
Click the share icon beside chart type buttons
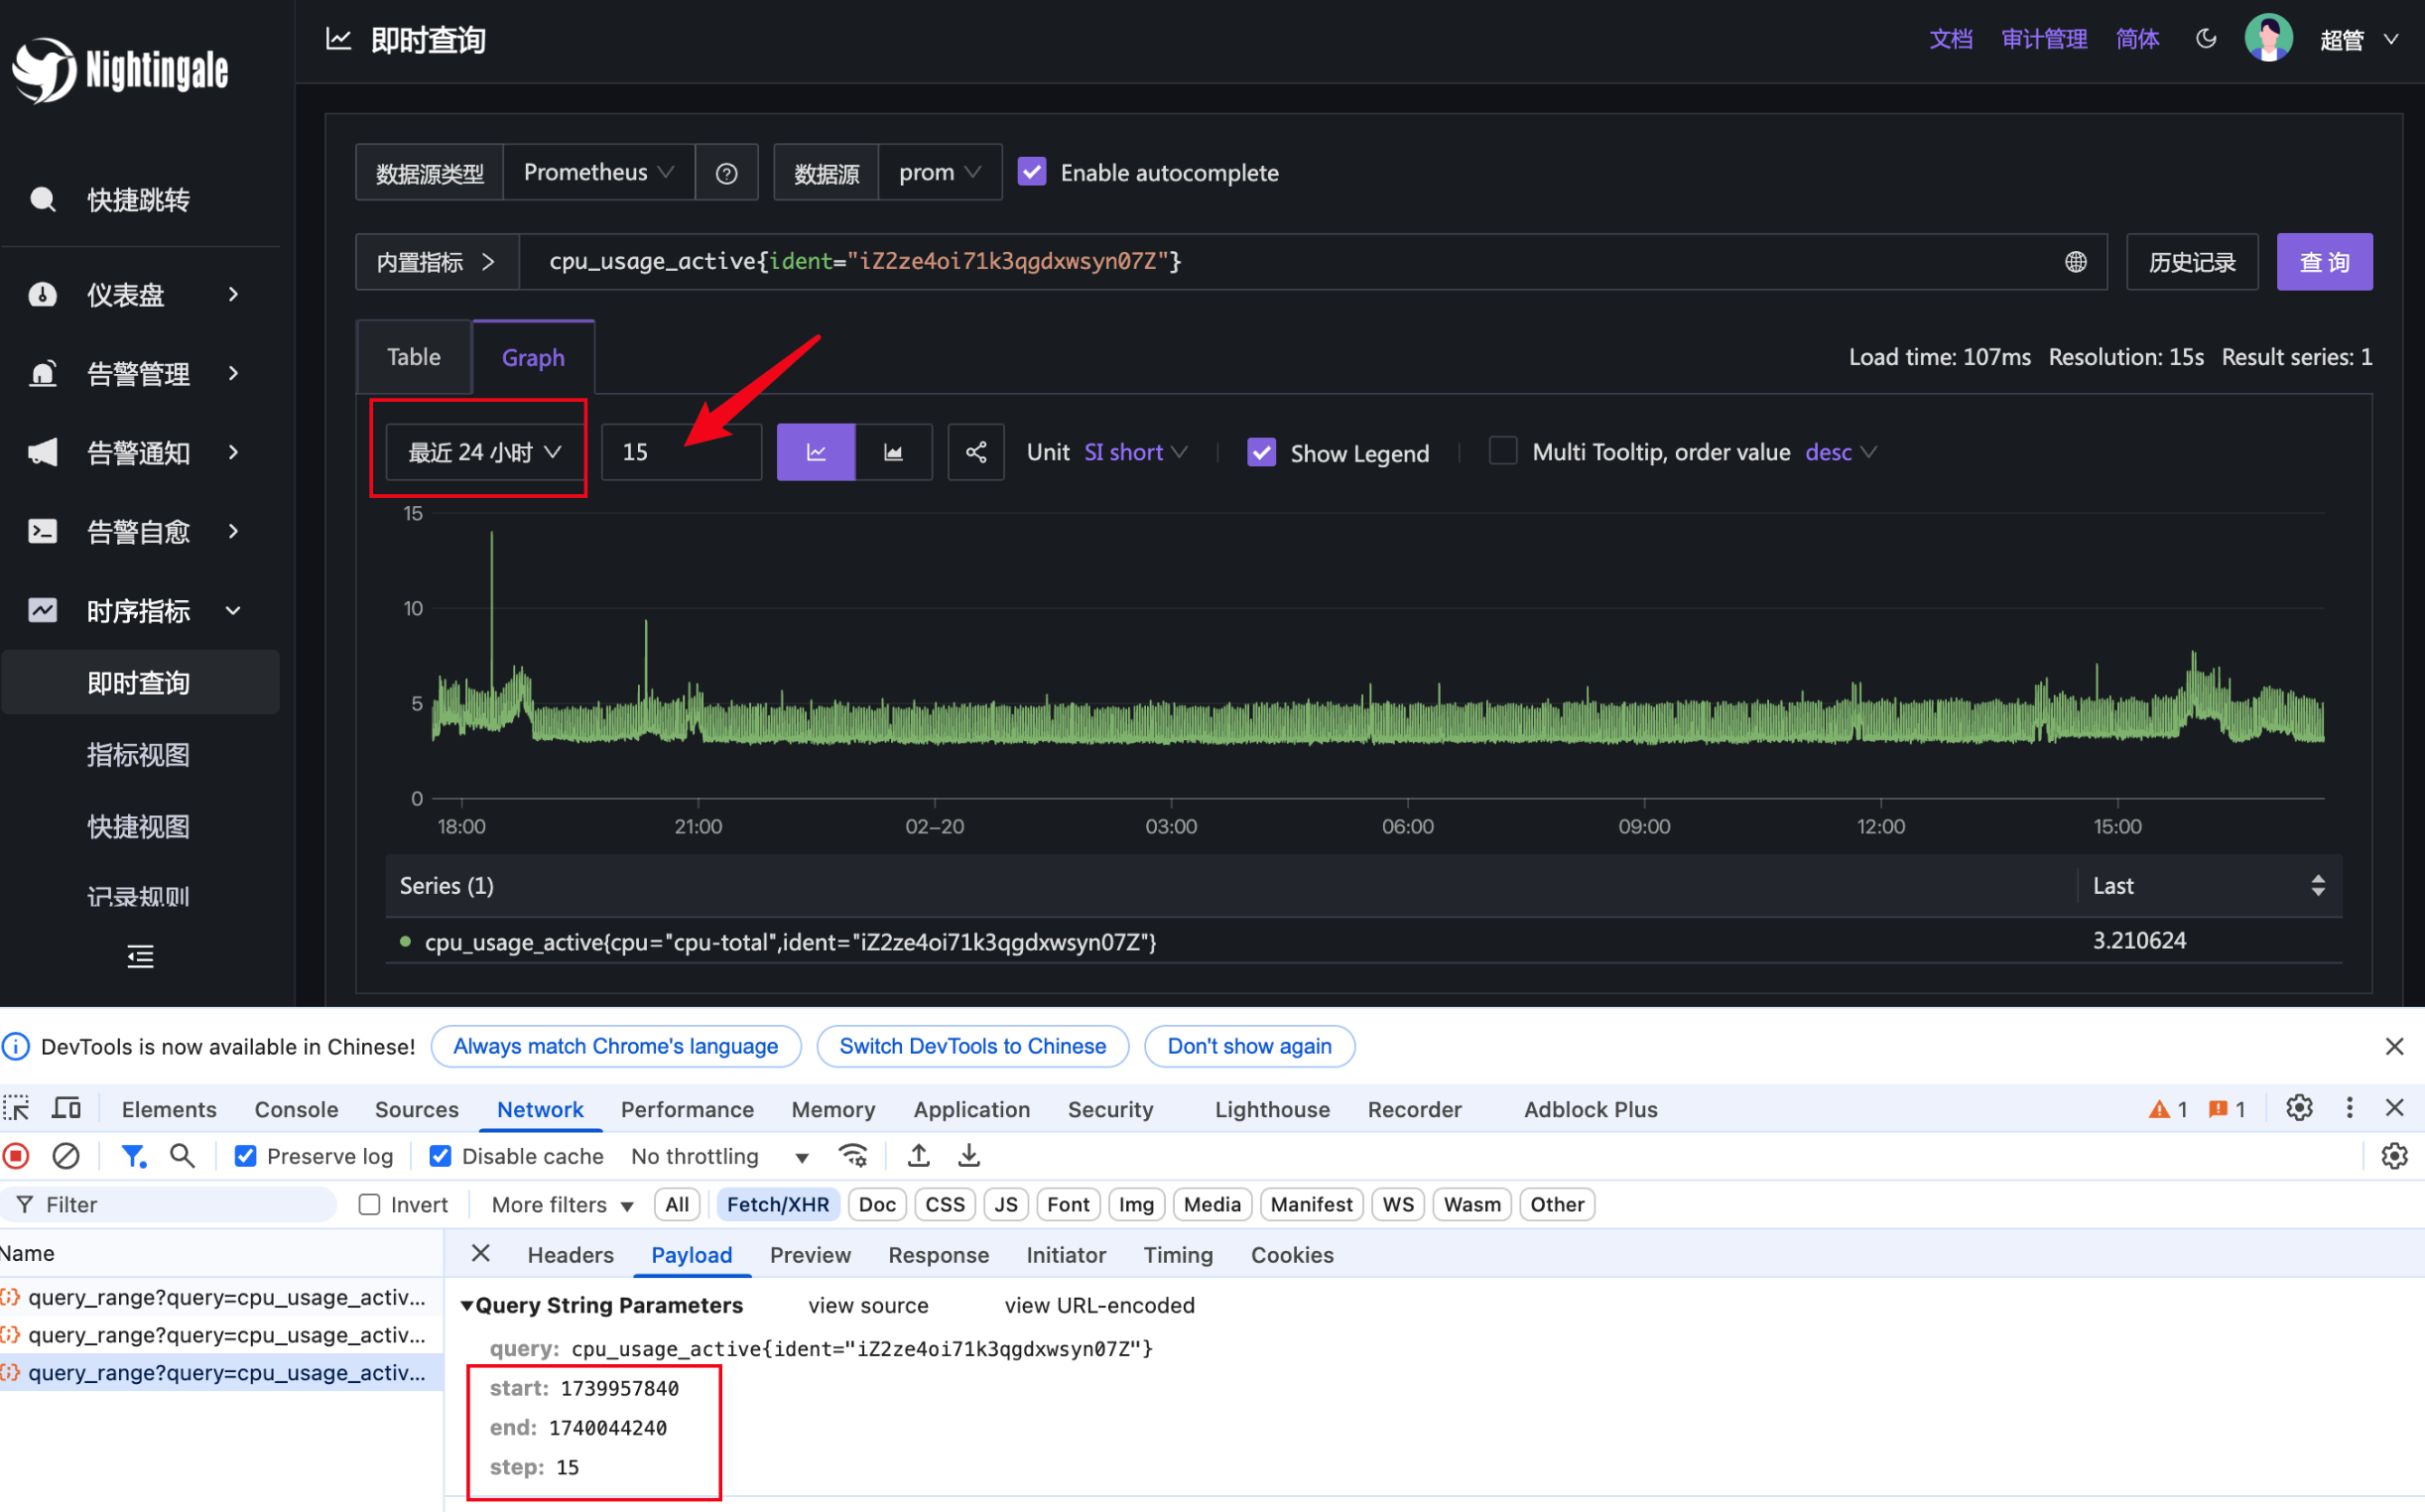coord(975,452)
